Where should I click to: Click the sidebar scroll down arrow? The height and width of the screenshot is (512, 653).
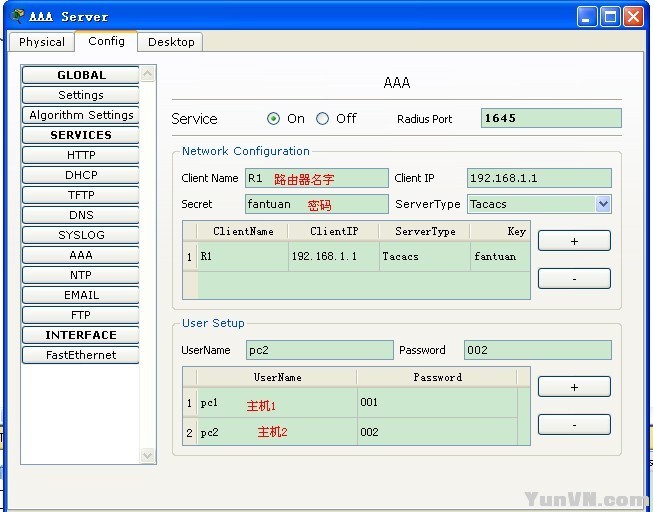point(147,455)
